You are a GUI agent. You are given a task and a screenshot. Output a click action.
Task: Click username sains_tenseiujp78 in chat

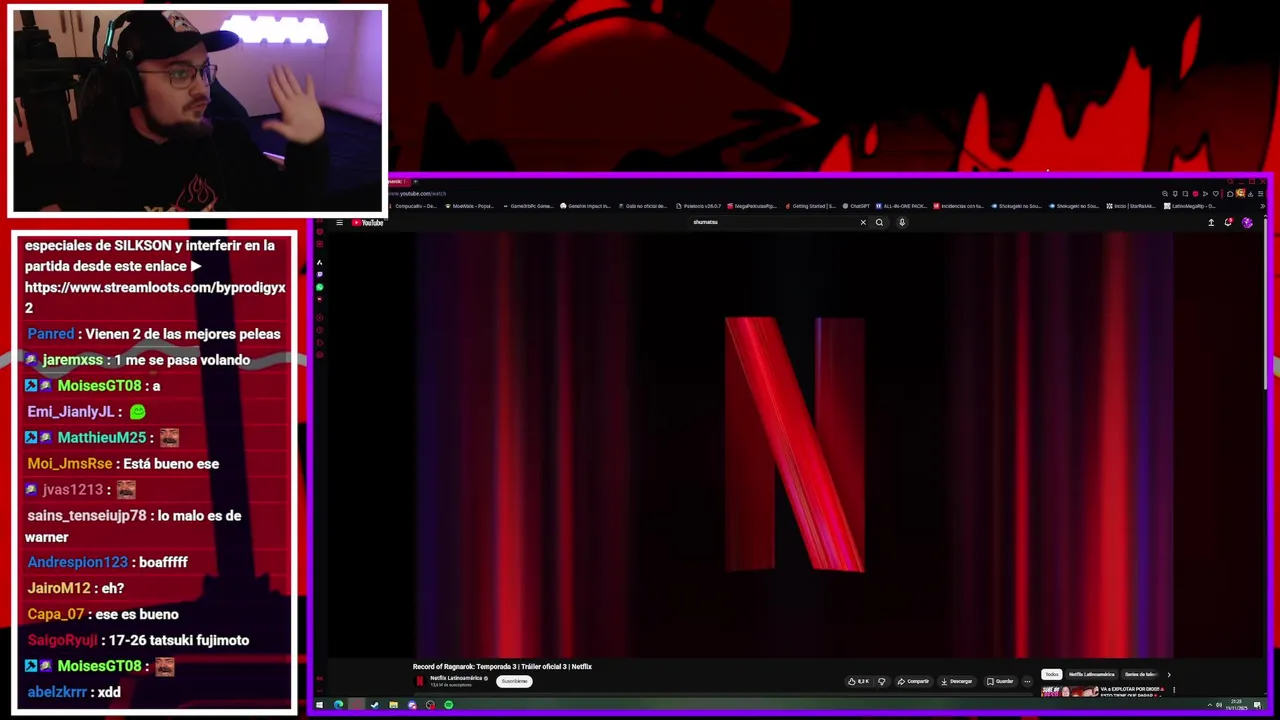click(87, 516)
